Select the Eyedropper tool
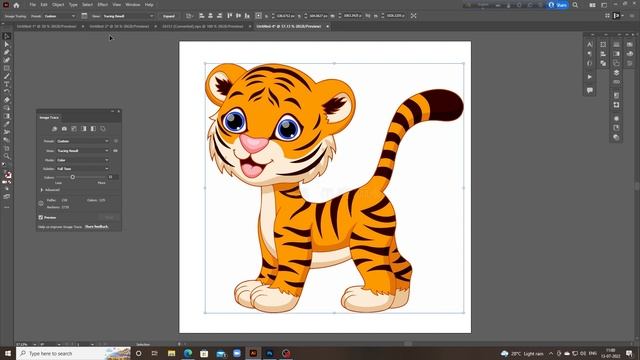This screenshot has height=360, width=640. point(7,124)
